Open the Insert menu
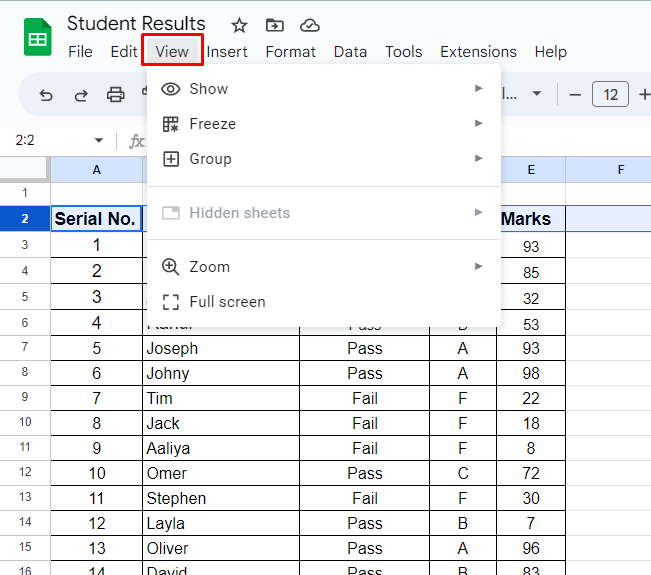Screen dimensions: 651x575 point(227,52)
